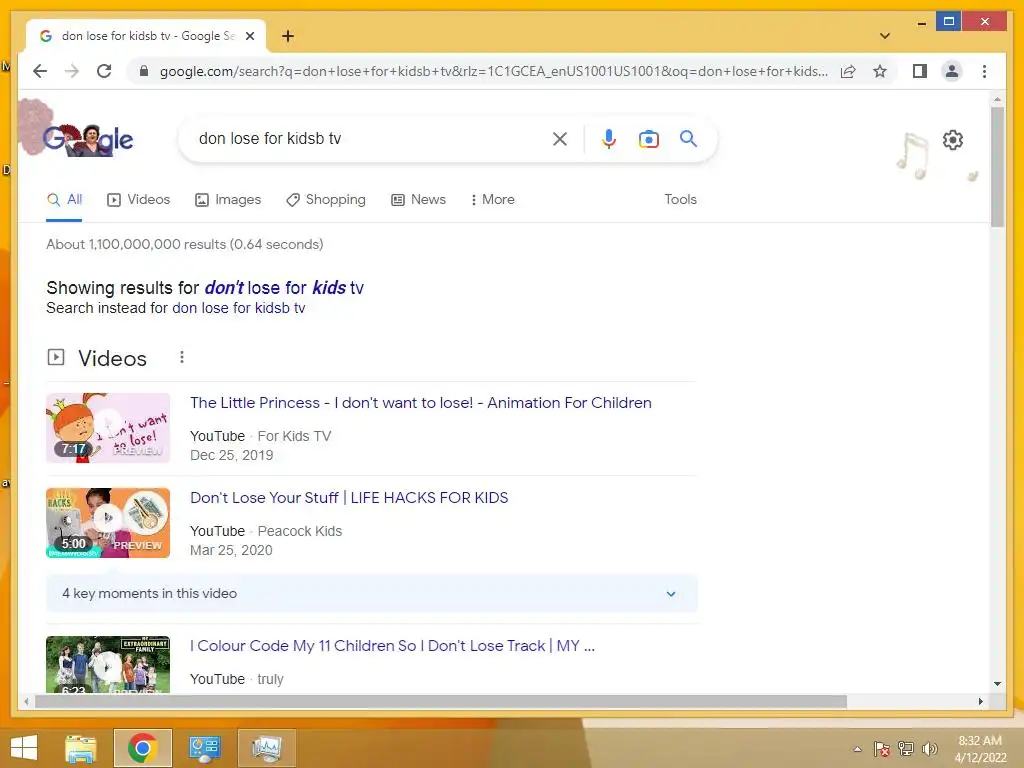
Task: Show hidden system tray icons
Action: [857, 749]
